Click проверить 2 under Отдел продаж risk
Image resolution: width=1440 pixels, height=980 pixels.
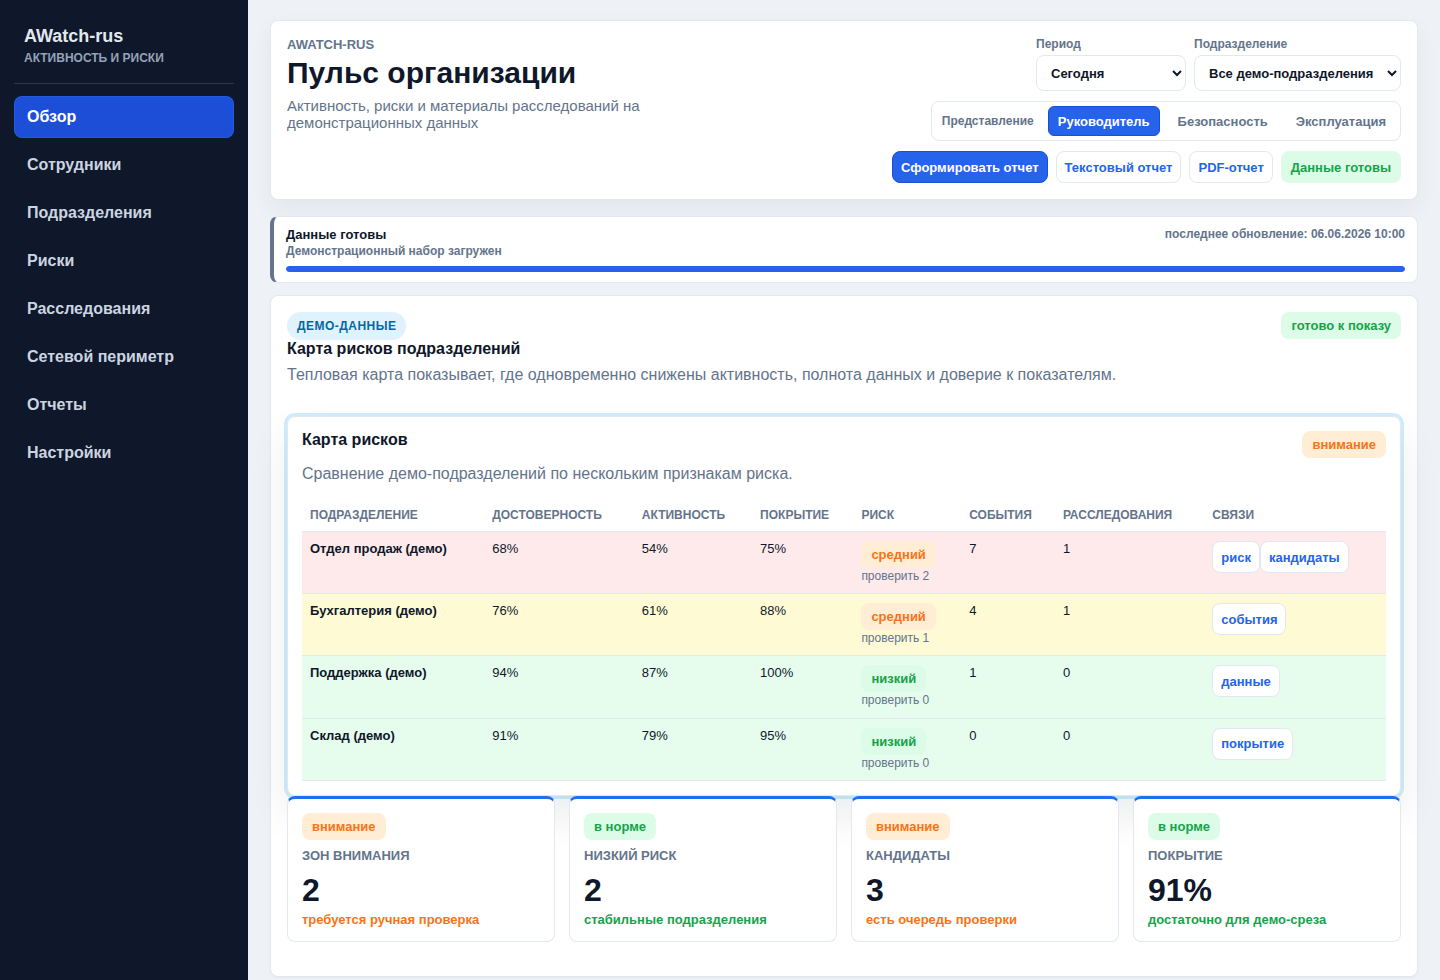895,576
